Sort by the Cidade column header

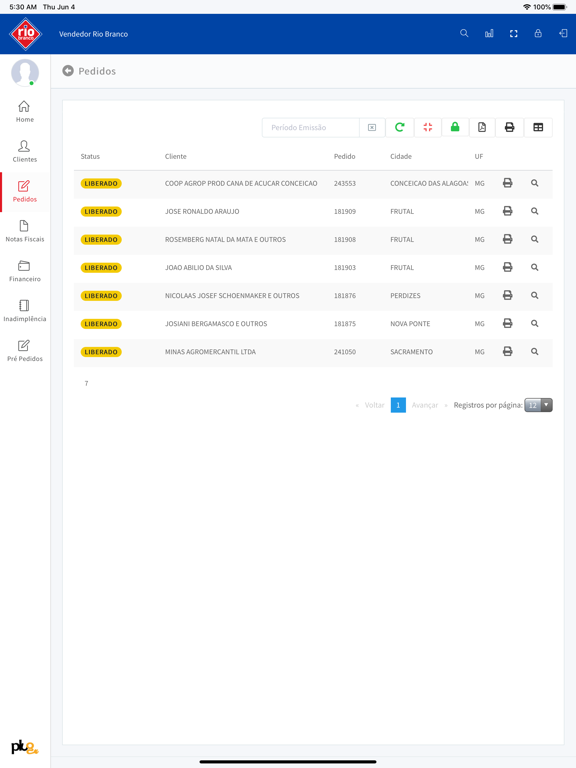point(401,156)
